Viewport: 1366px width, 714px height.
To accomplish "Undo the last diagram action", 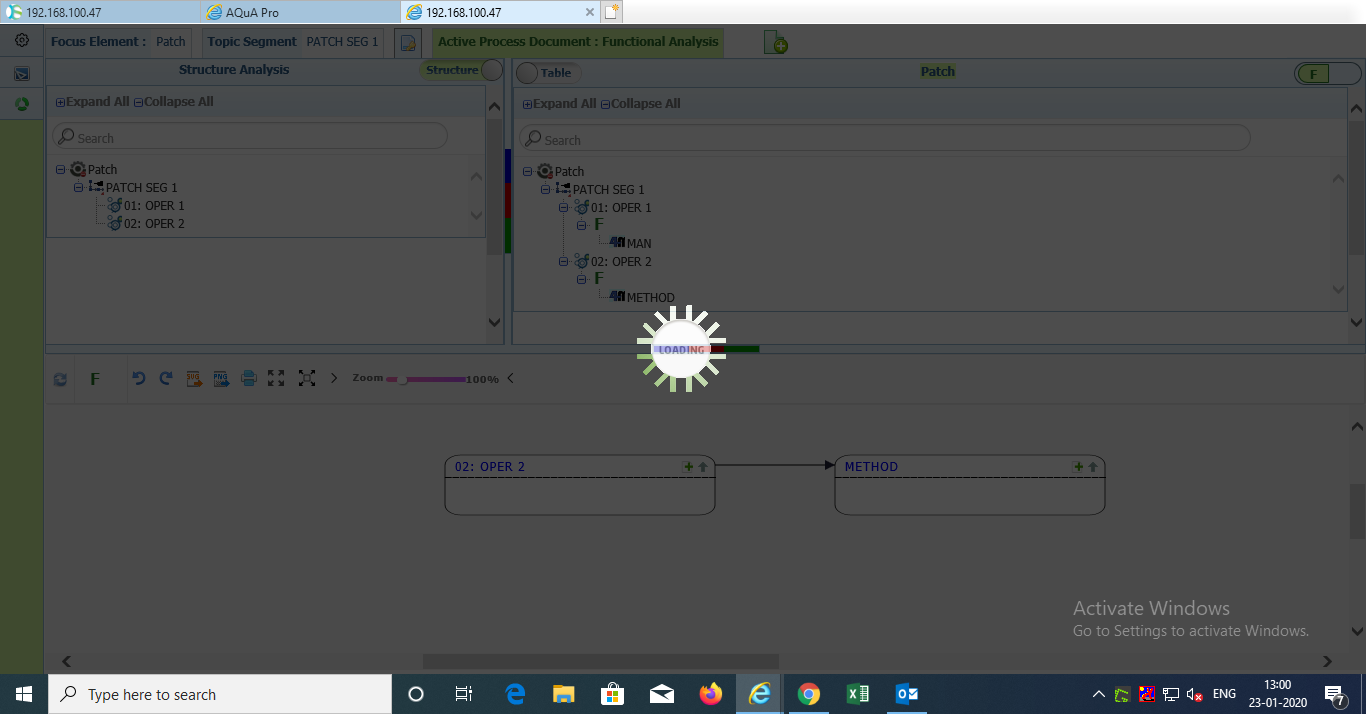I will pos(139,378).
